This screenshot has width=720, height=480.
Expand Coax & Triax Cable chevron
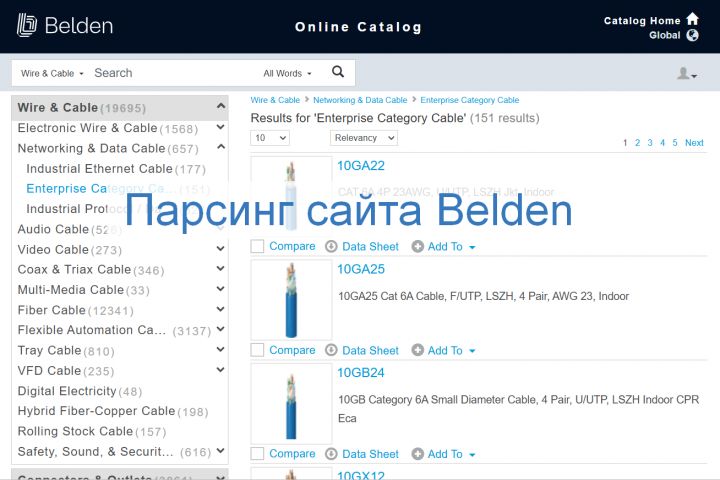(x=220, y=269)
